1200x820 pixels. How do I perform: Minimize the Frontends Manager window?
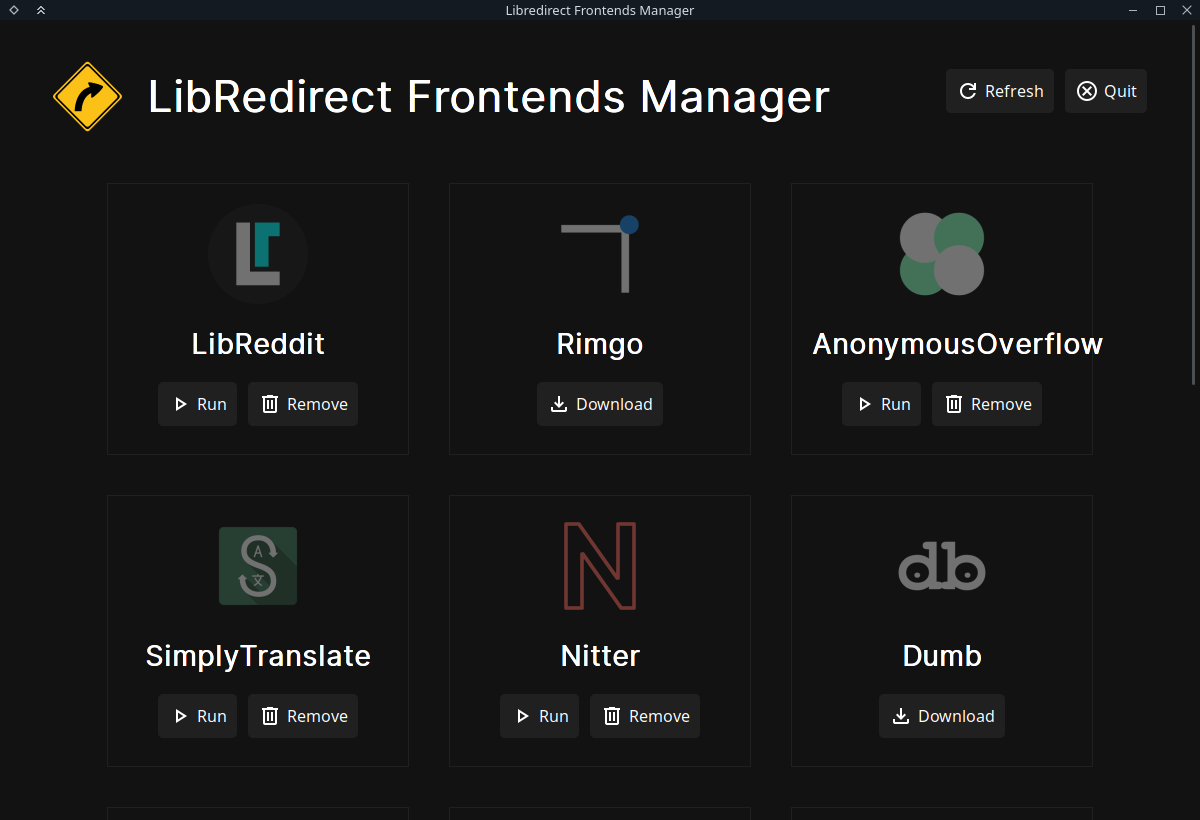pyautogui.click(x=1133, y=10)
